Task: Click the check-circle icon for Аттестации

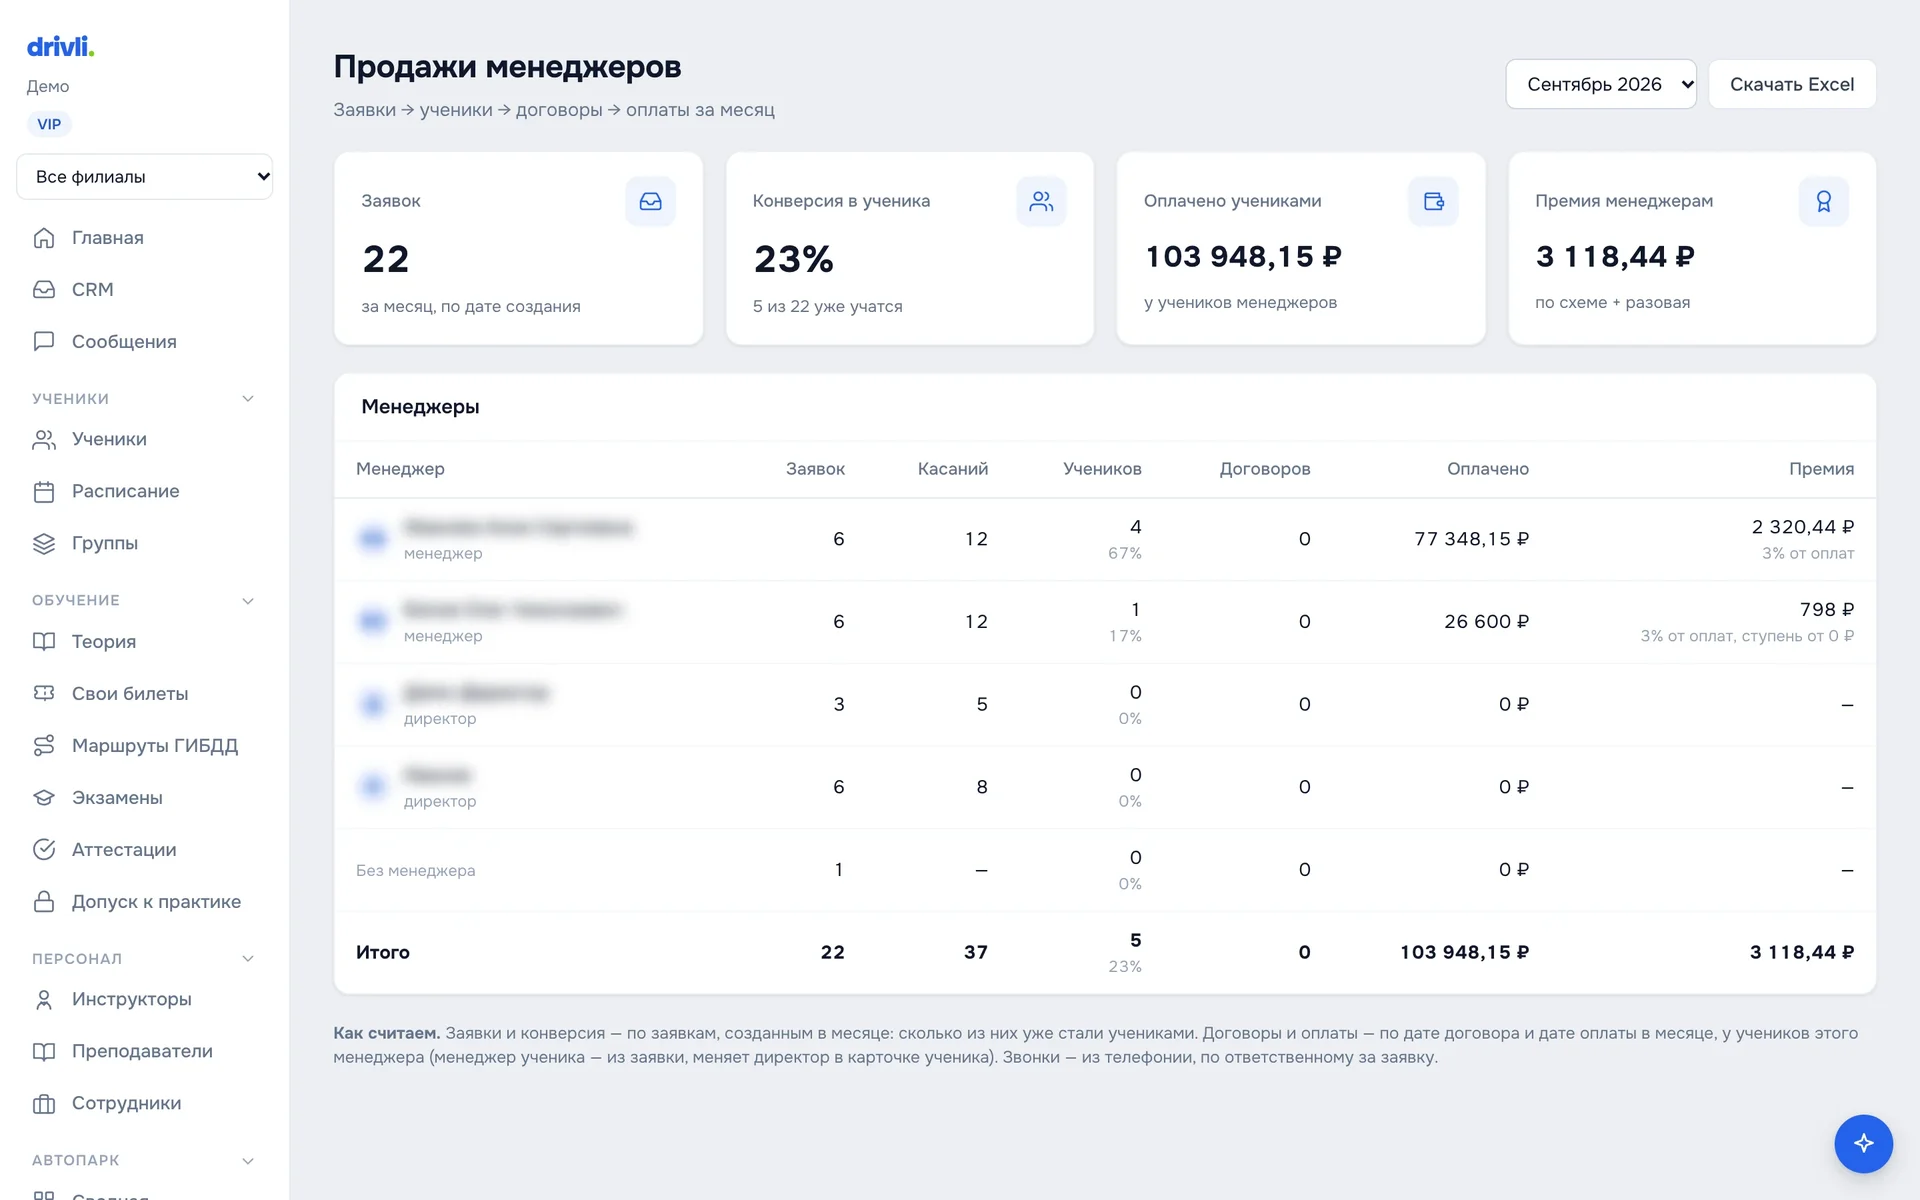Action: point(44,850)
